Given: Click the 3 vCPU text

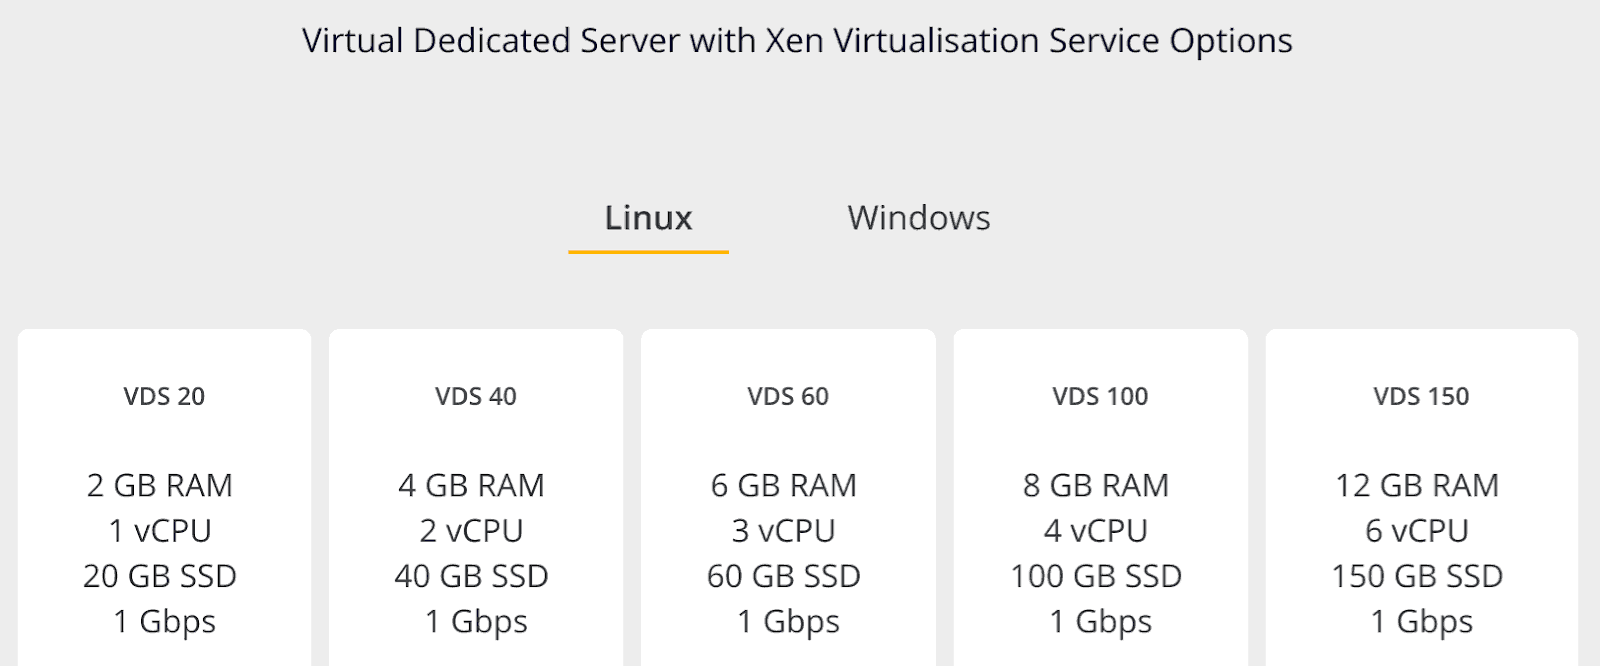Looking at the screenshot, I should 784,531.
